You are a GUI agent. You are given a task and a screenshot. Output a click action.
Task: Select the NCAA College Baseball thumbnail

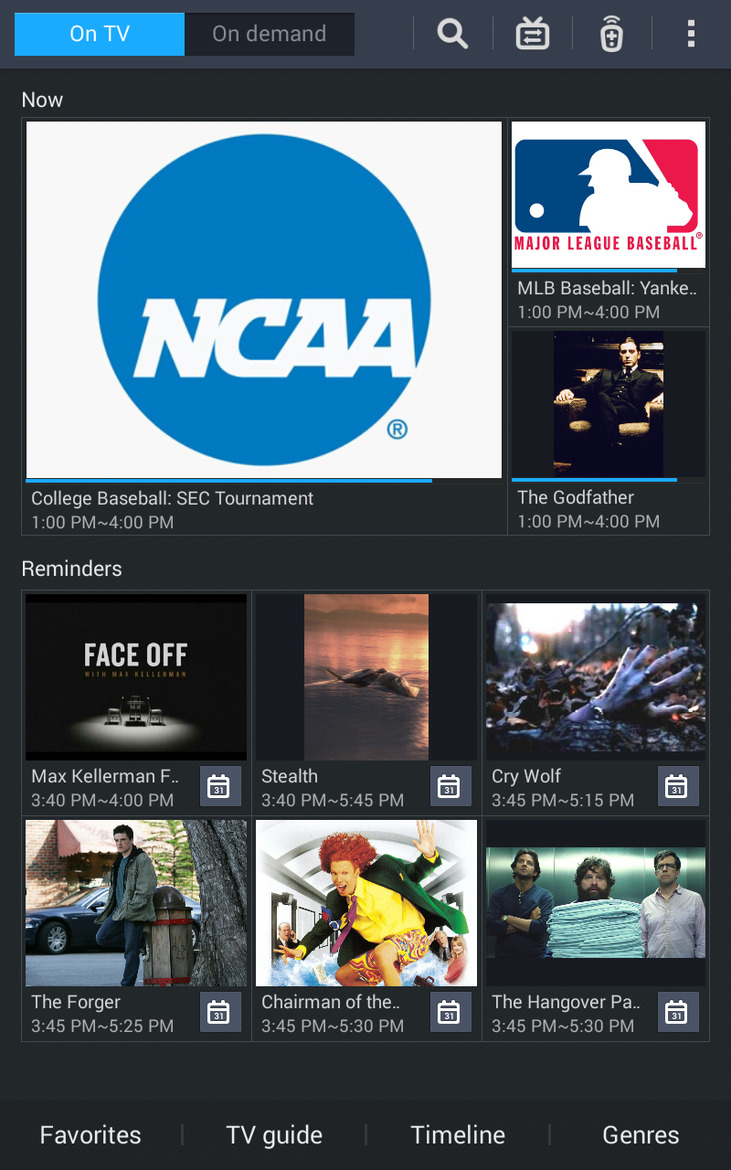264,300
